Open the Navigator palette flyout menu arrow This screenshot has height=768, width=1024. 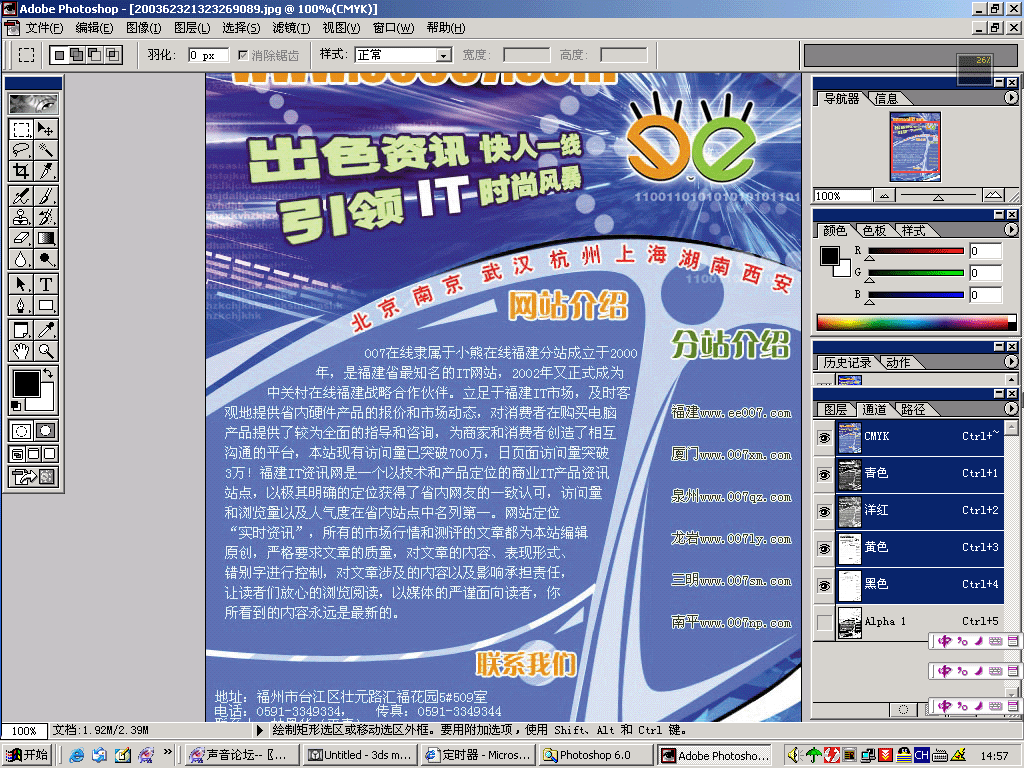pos(1010,98)
